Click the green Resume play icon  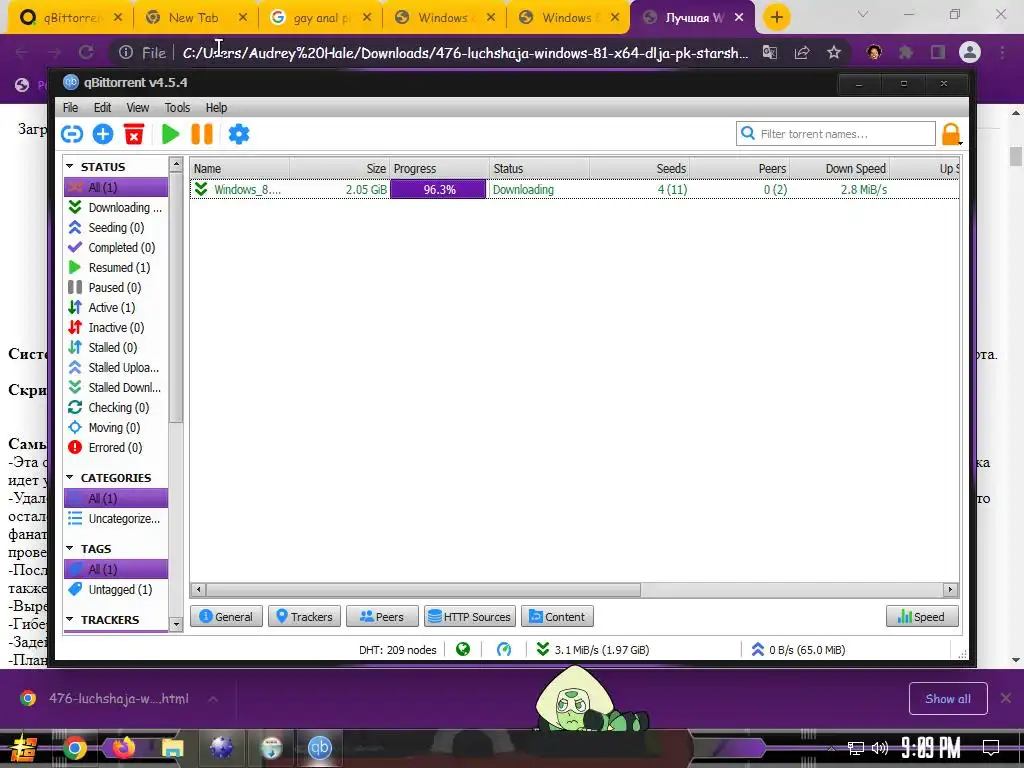(170, 134)
